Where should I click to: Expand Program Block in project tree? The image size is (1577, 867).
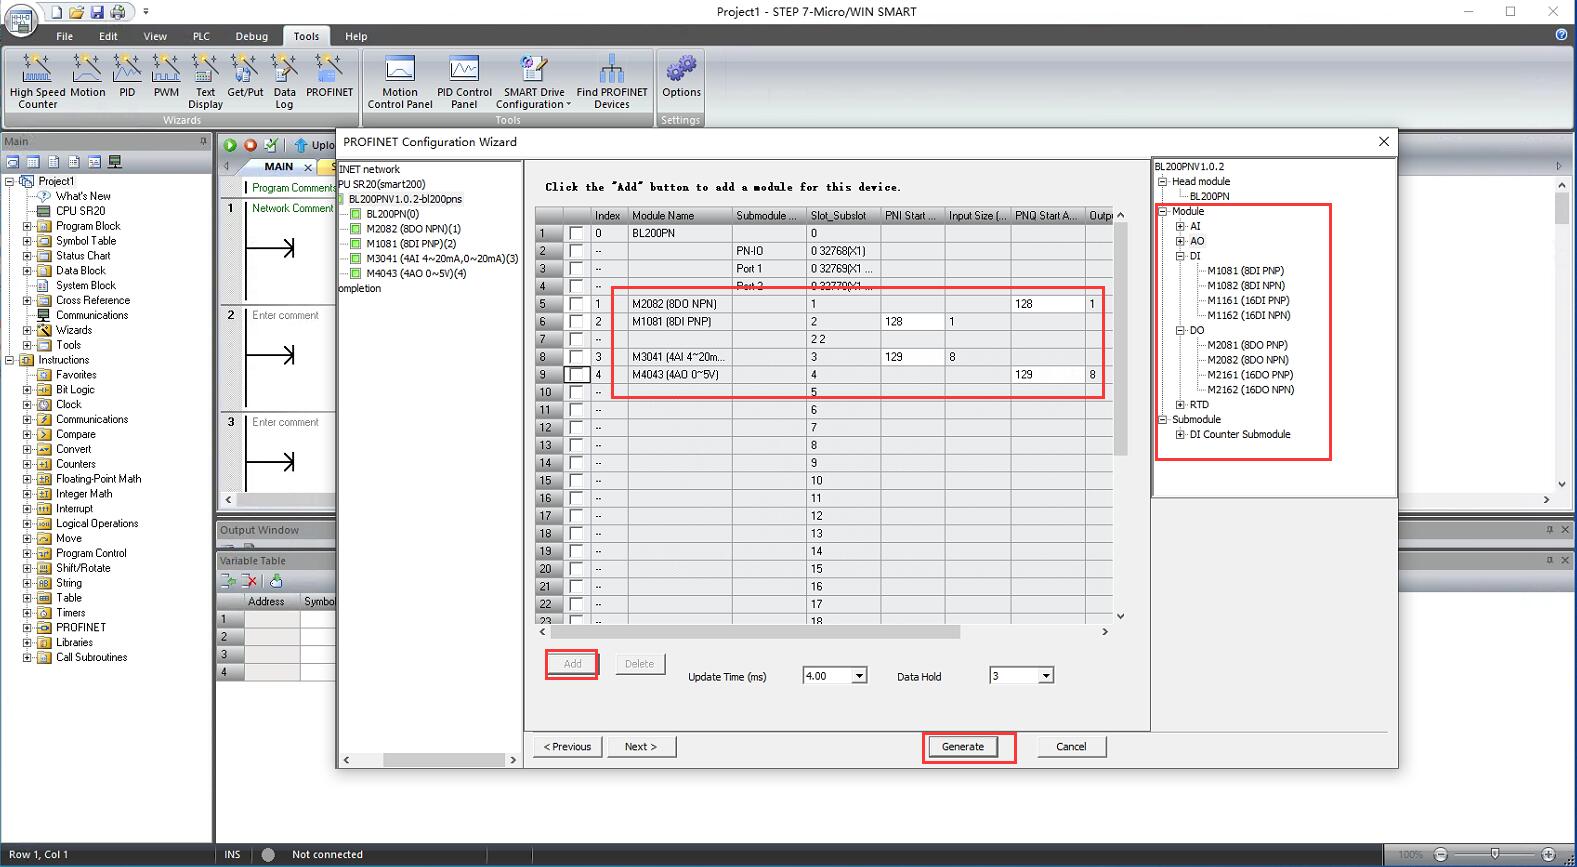27,226
